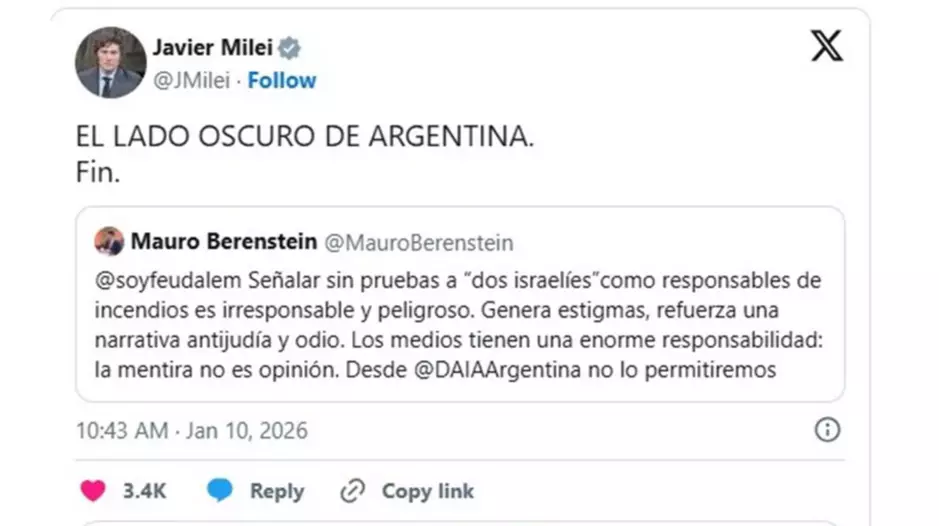Follow the @JMilei account
This screenshot has height=526, width=939.
point(282,81)
